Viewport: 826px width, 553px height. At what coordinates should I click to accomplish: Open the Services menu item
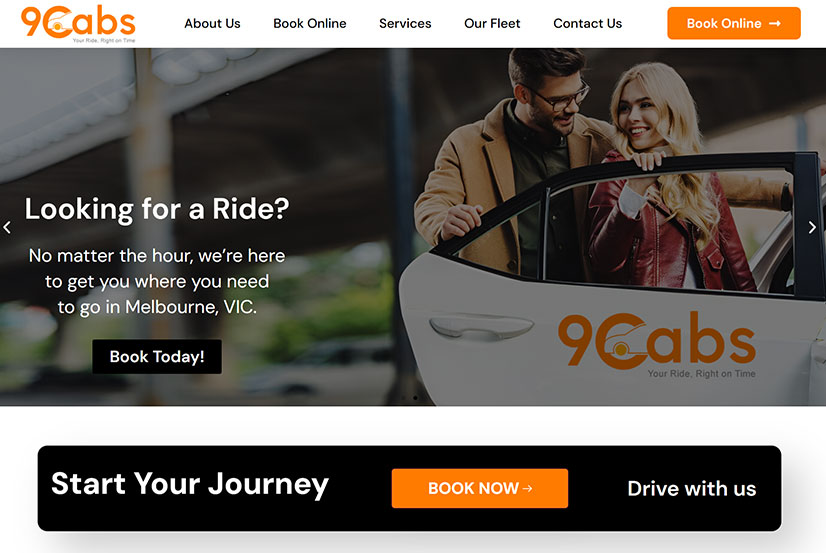pos(405,24)
